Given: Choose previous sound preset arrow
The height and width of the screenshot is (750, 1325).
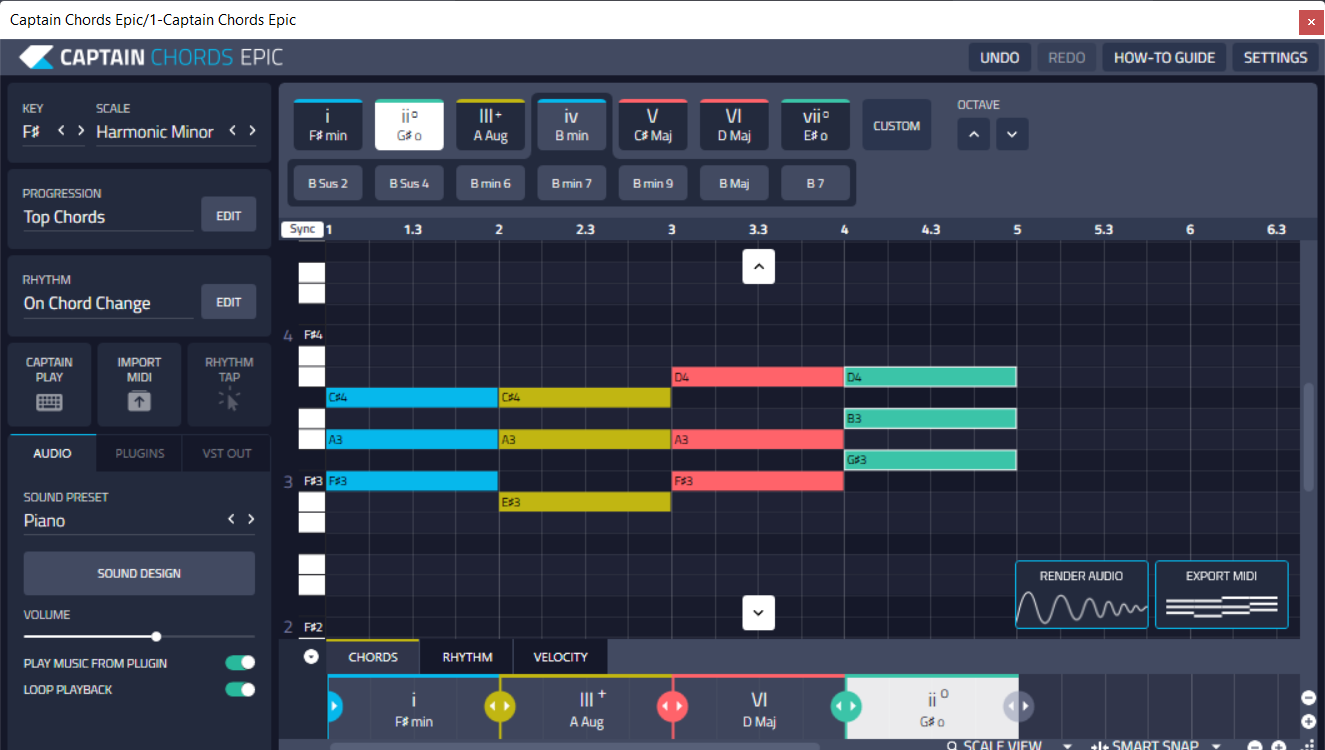Looking at the screenshot, I should coord(232,519).
